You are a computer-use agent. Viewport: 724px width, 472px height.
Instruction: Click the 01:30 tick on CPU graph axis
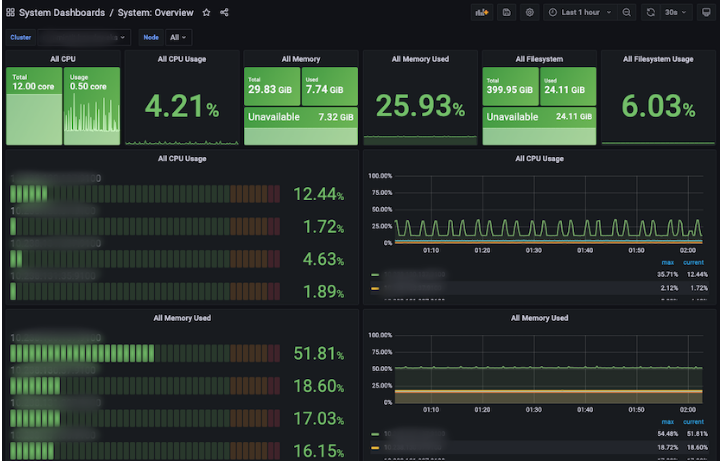tap(534, 250)
